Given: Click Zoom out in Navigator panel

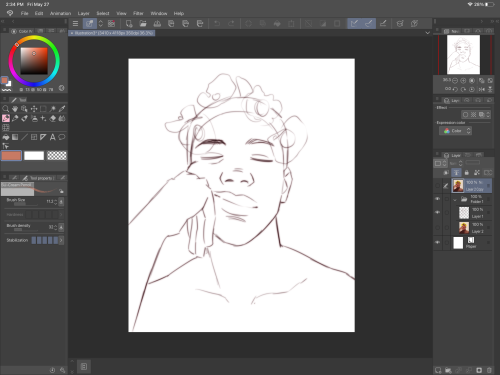Looking at the screenshot, I should coord(455,81).
